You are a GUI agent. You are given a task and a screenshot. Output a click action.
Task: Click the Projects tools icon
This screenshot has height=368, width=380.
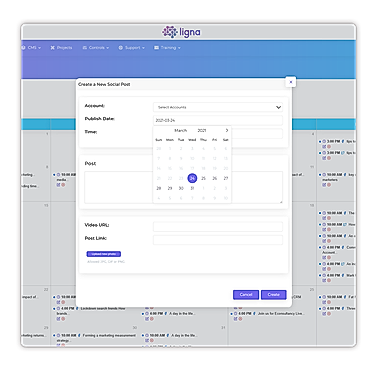pos(52,48)
